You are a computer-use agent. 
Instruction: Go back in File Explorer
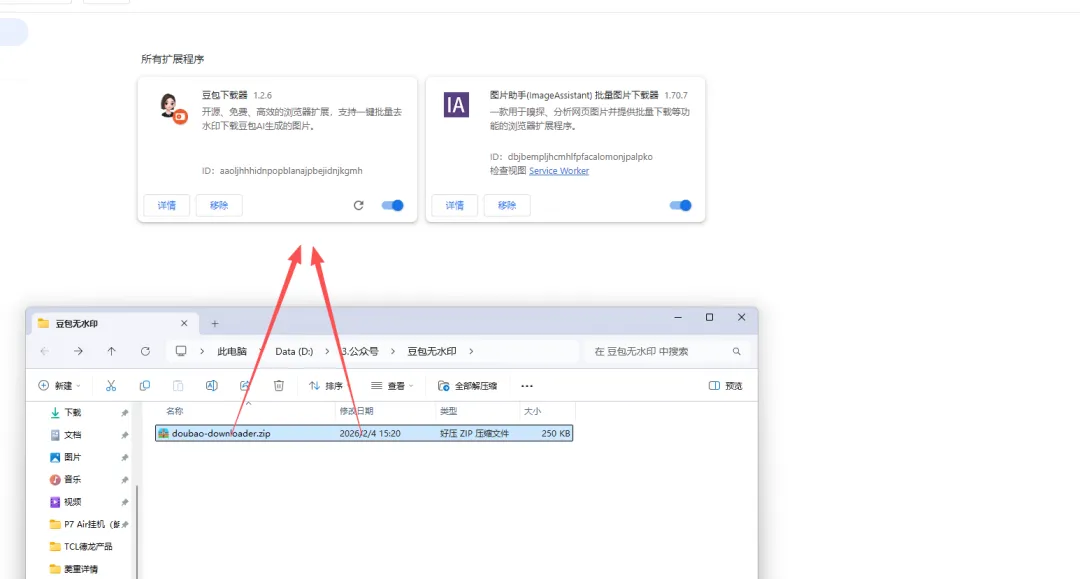click(45, 351)
